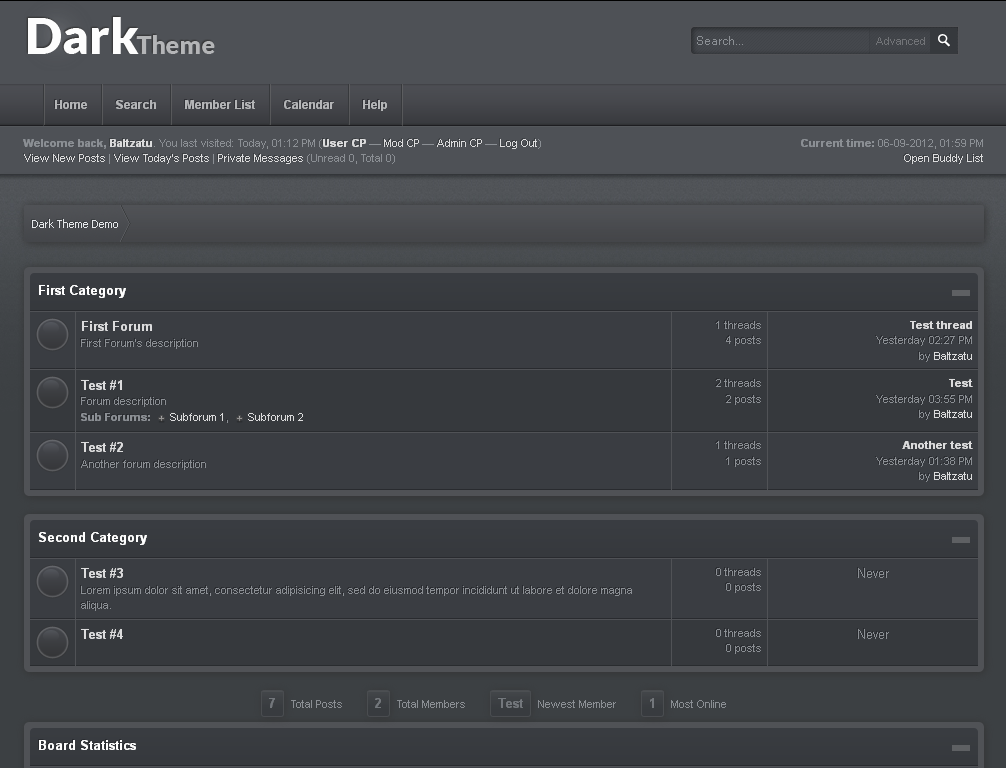Screen dimensions: 1006x768
Task: Open the Help menu item
Action: click(375, 105)
